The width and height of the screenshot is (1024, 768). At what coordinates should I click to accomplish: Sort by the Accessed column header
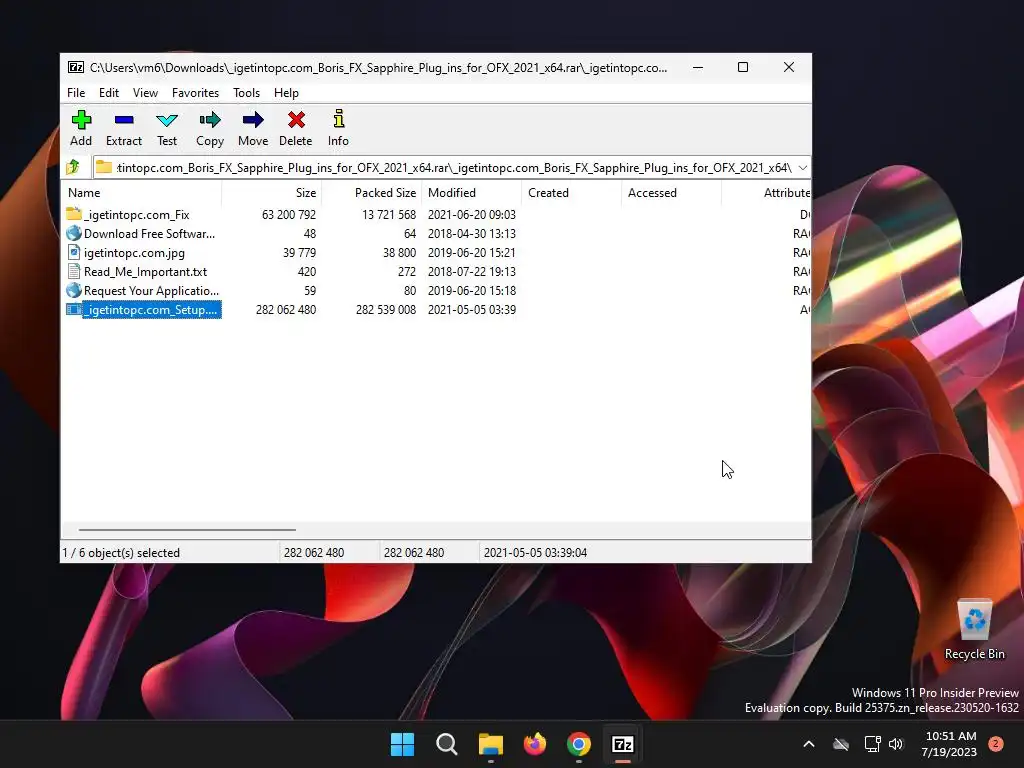(671, 193)
